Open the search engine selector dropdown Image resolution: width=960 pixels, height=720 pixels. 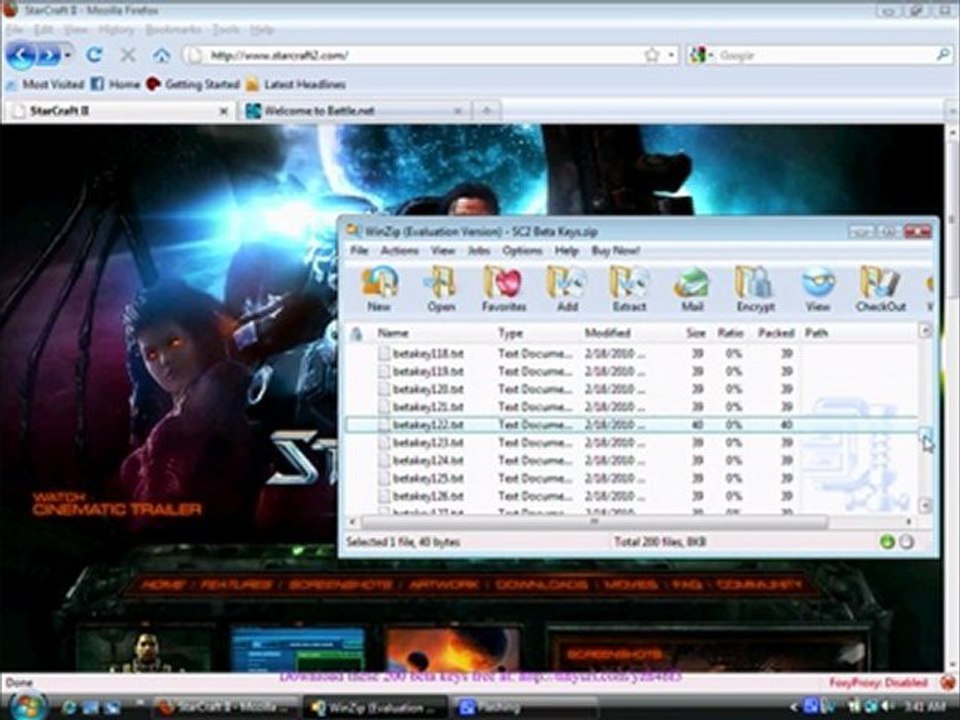[700, 55]
